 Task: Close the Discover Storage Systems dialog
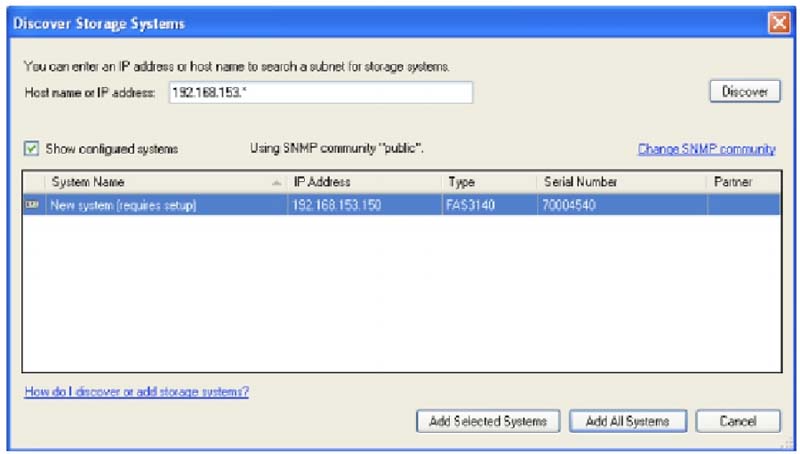click(x=779, y=23)
